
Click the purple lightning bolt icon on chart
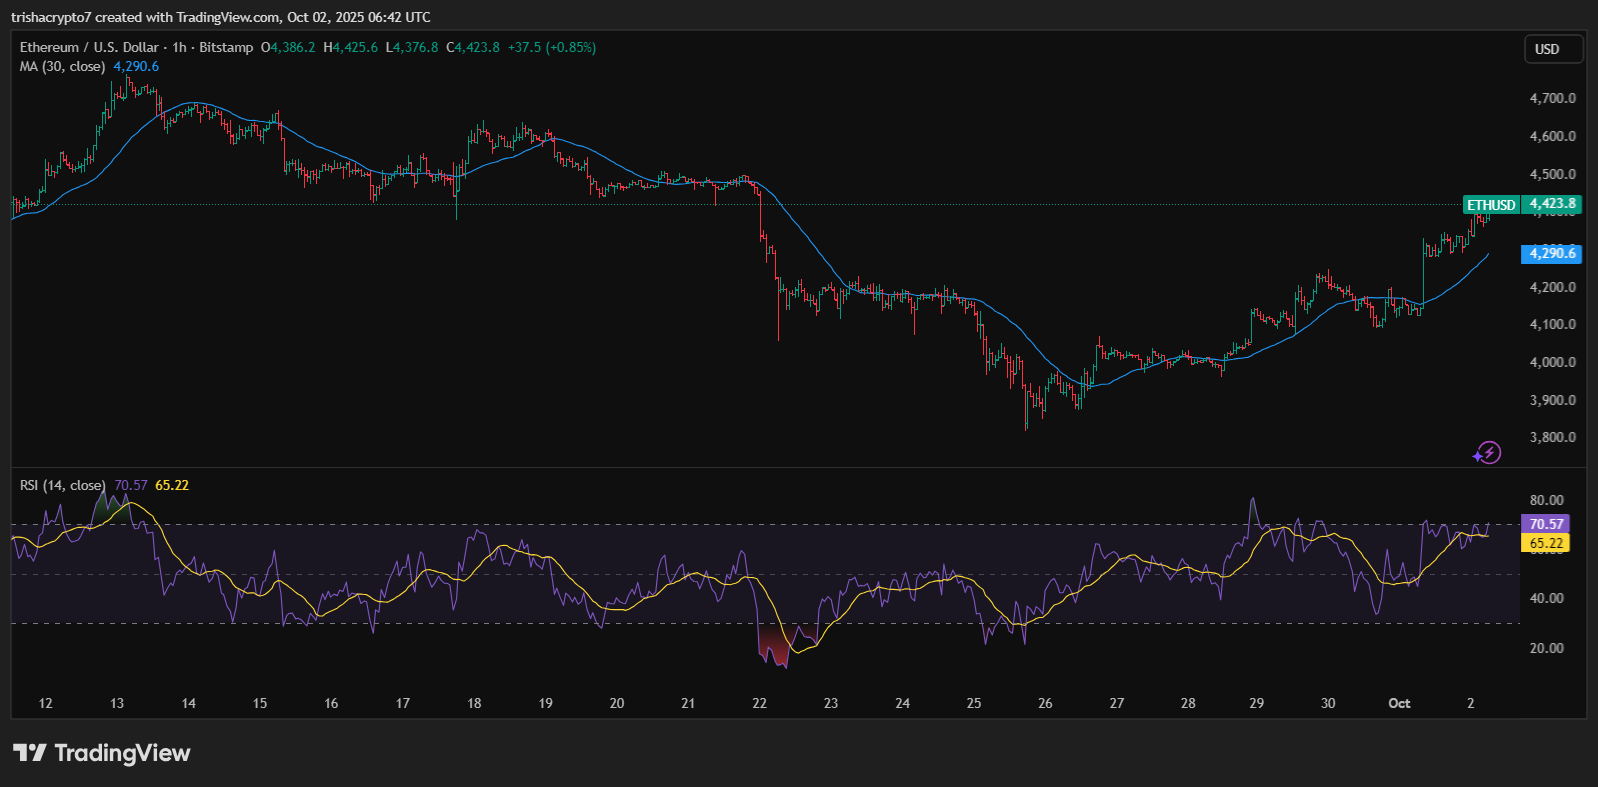1487,453
